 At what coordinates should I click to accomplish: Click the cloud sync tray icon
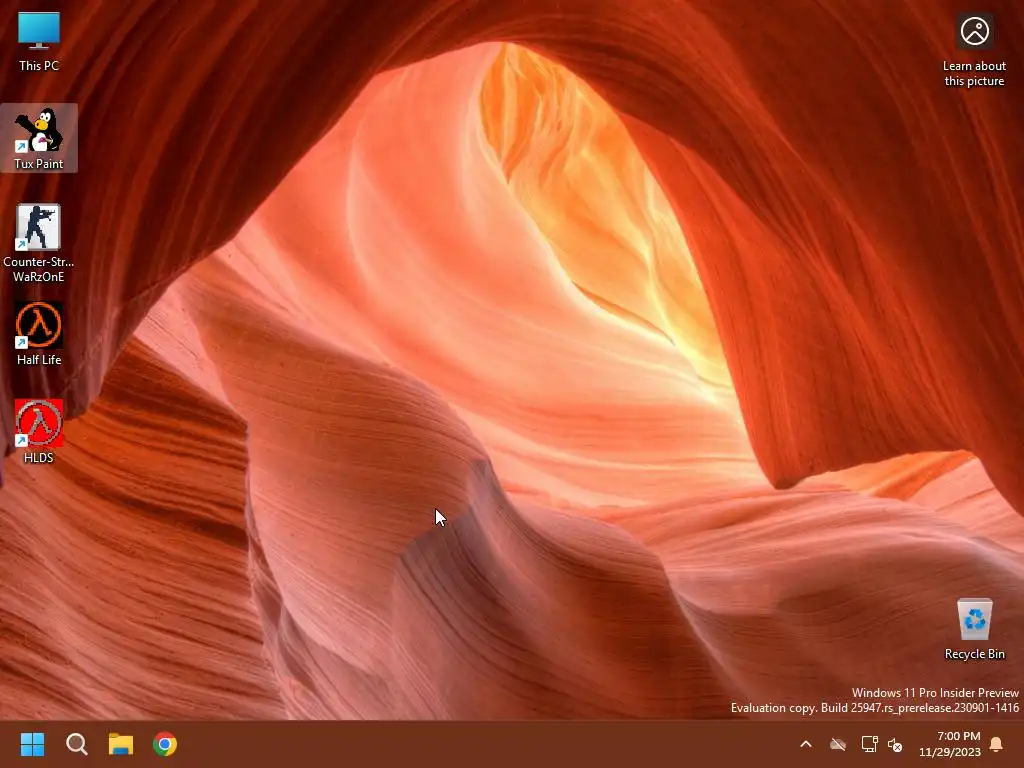click(838, 744)
